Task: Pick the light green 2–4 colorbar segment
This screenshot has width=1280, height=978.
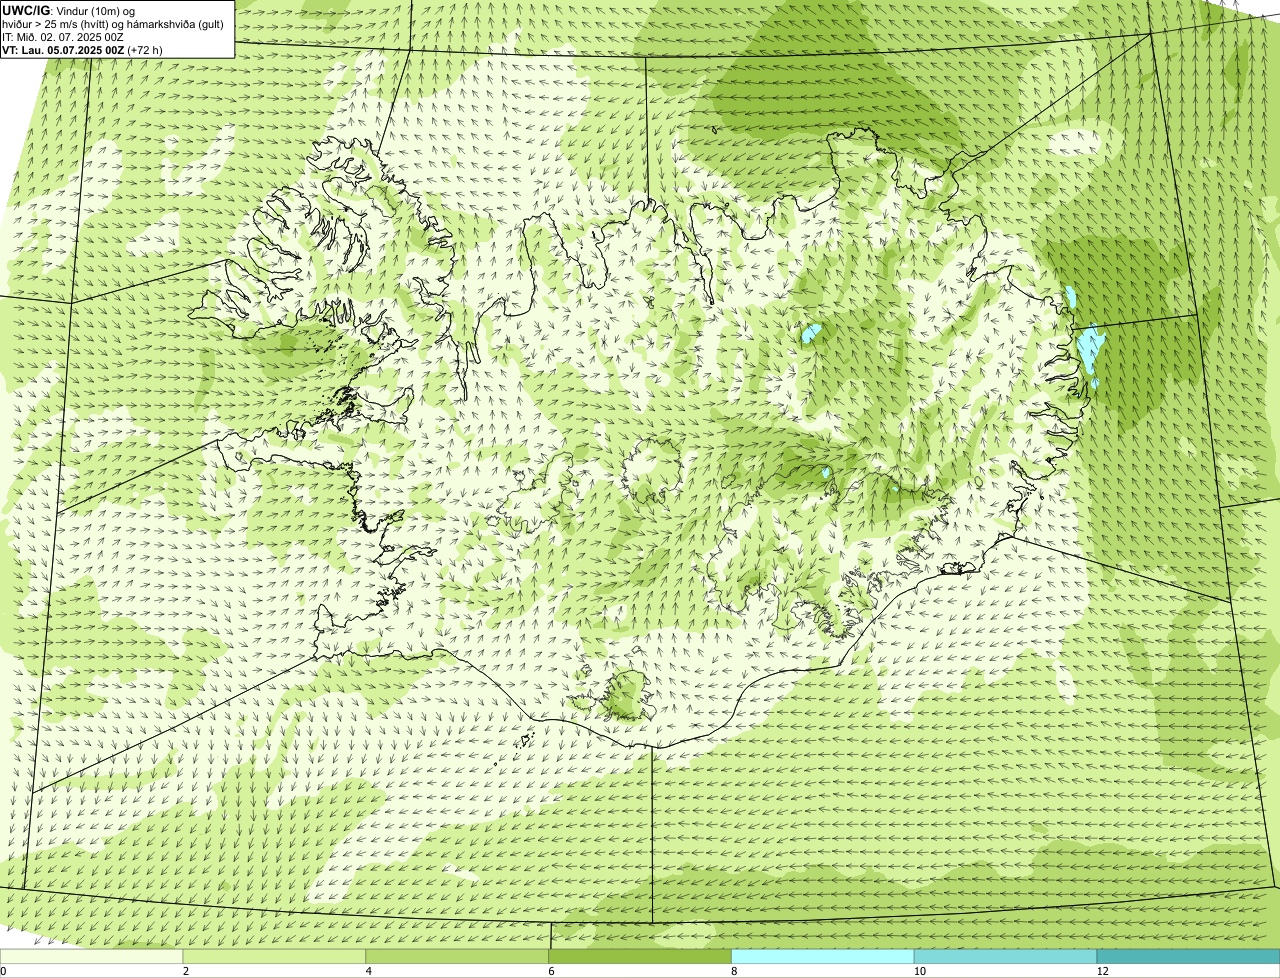Action: click(x=276, y=956)
